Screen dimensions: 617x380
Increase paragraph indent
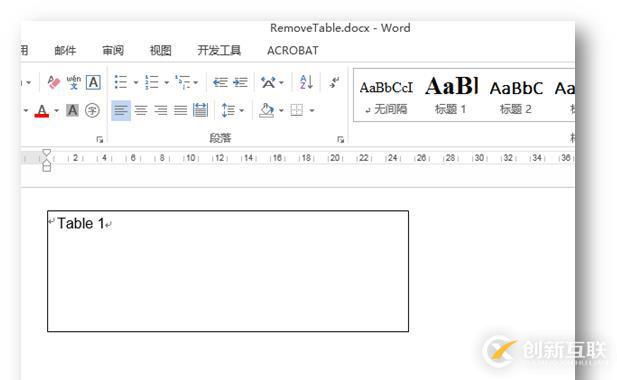240,83
